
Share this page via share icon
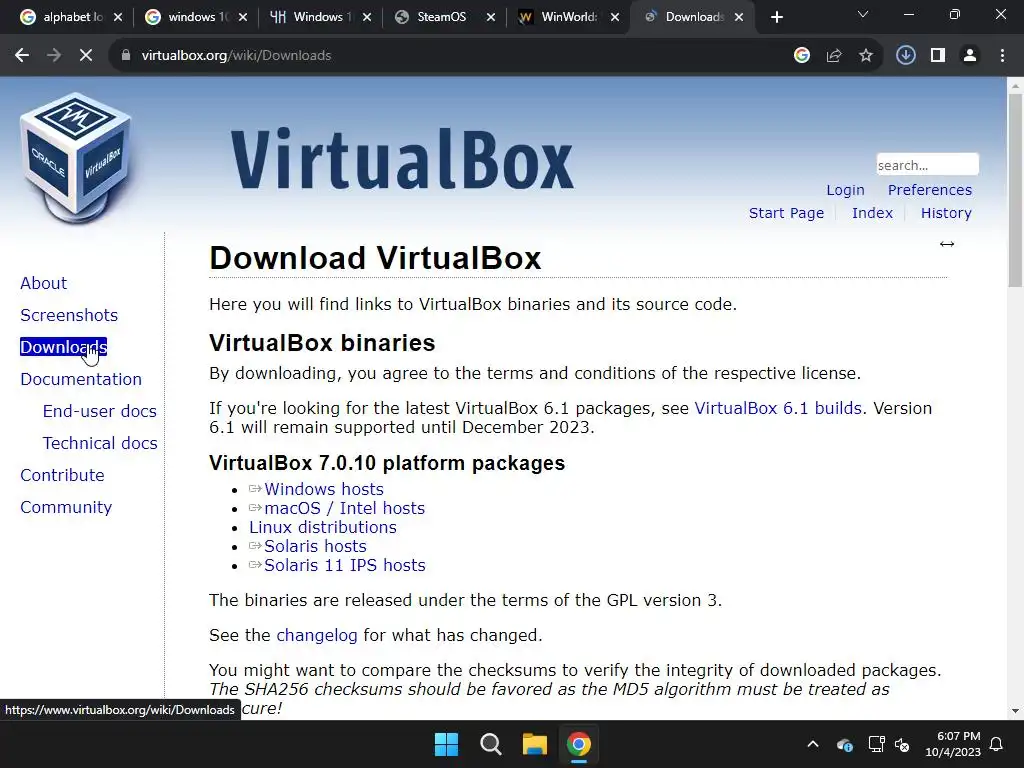pyautogui.click(x=834, y=56)
